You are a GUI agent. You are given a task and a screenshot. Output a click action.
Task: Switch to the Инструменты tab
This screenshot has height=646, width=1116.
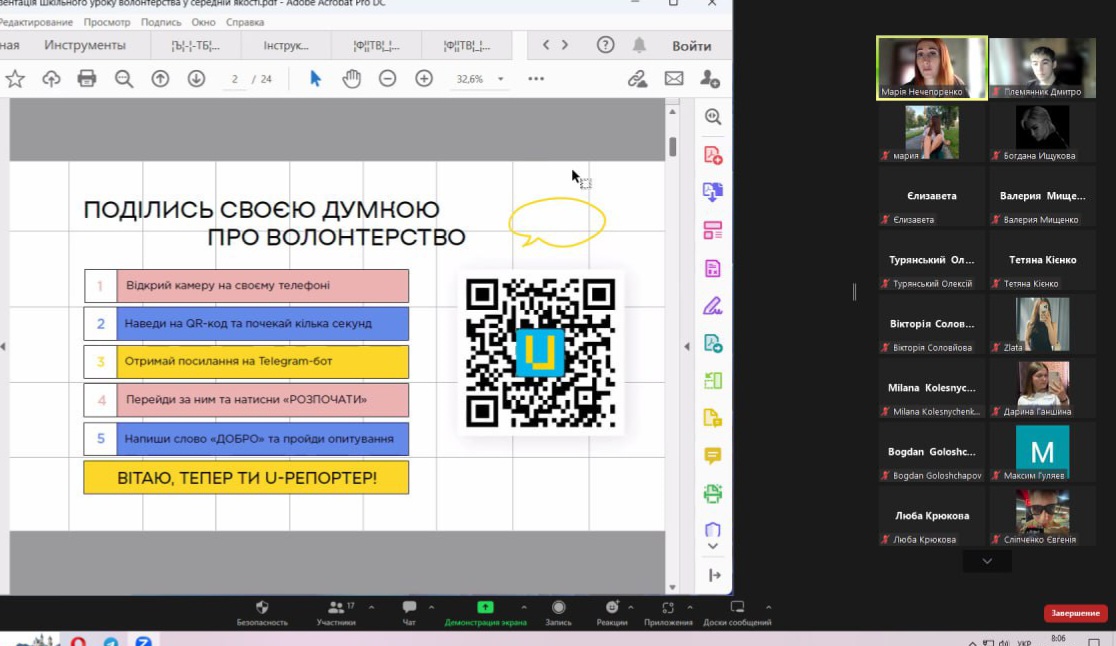(x=85, y=45)
